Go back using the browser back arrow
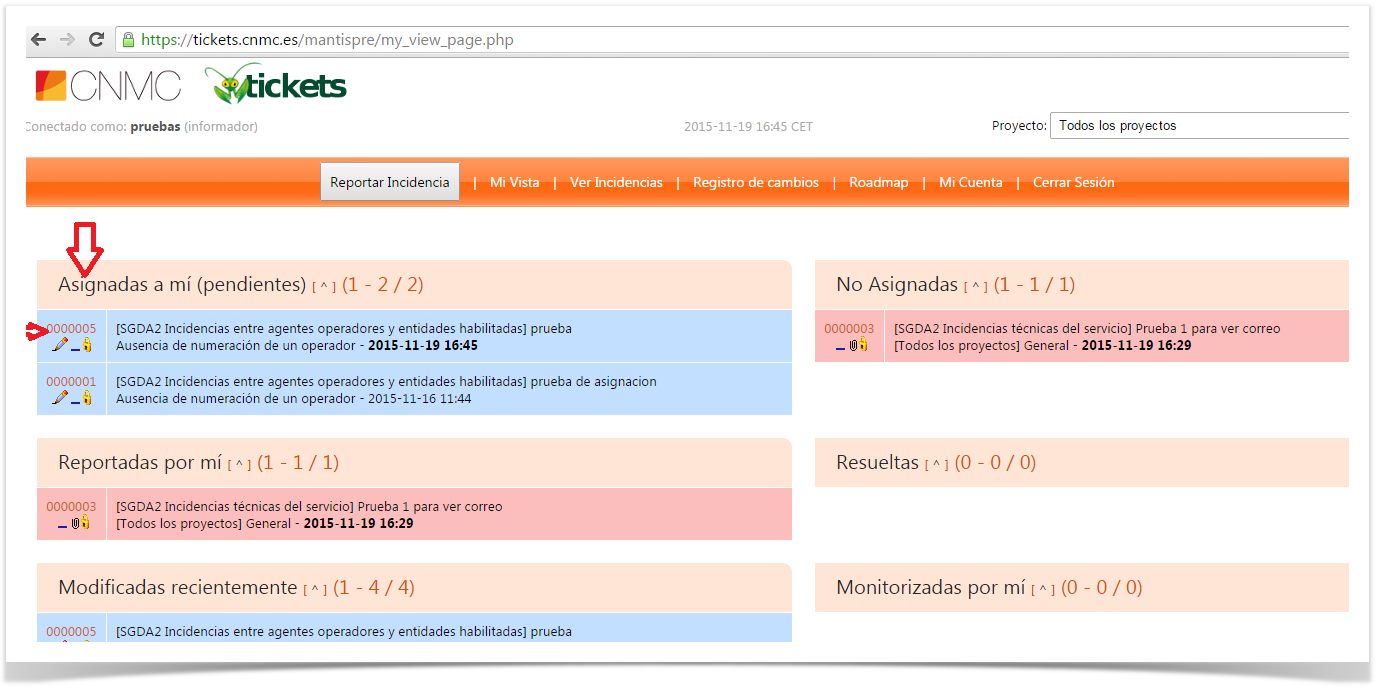Screen dimensions: 1383x691 click(38, 40)
